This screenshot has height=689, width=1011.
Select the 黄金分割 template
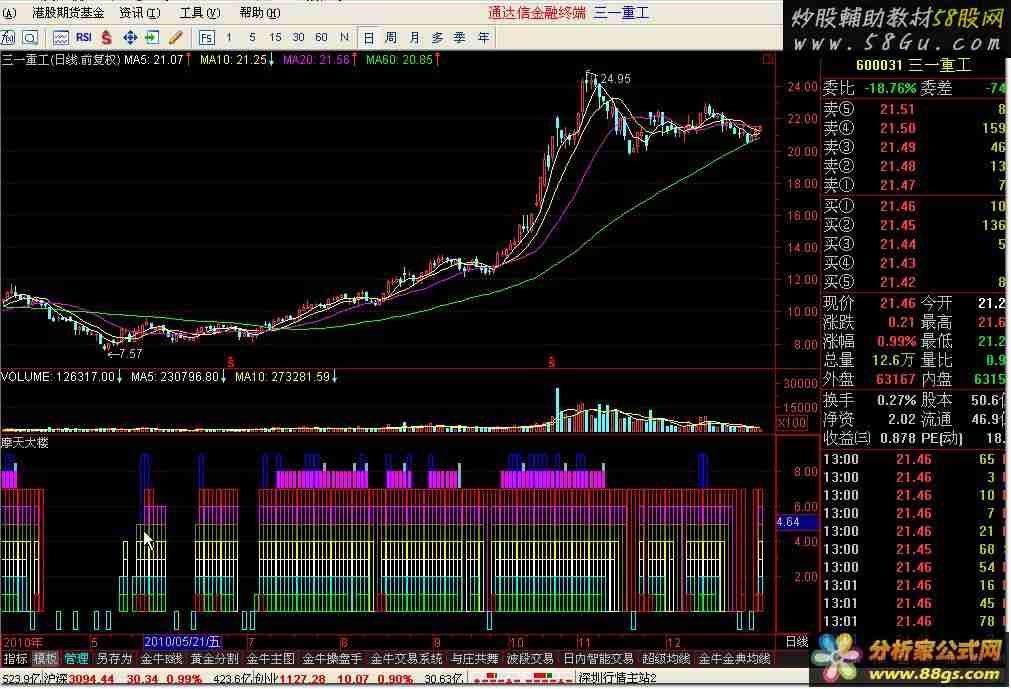click(x=215, y=659)
